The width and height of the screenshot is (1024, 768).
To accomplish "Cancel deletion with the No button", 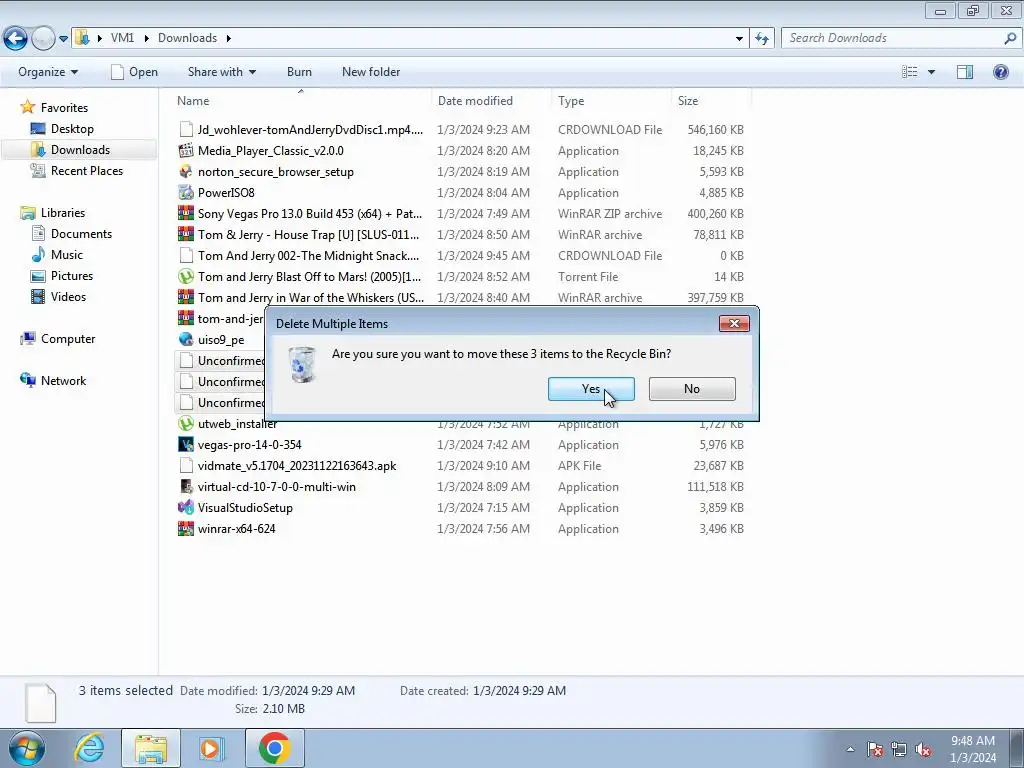I will [692, 389].
